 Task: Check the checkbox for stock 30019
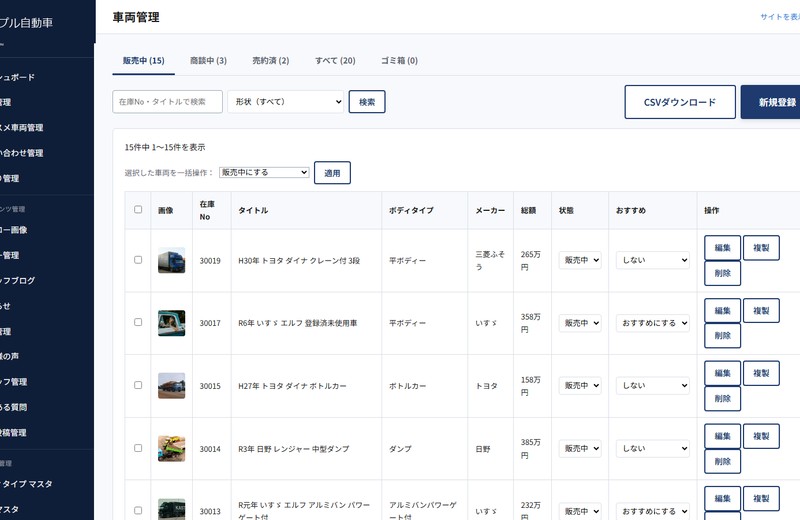(138, 260)
